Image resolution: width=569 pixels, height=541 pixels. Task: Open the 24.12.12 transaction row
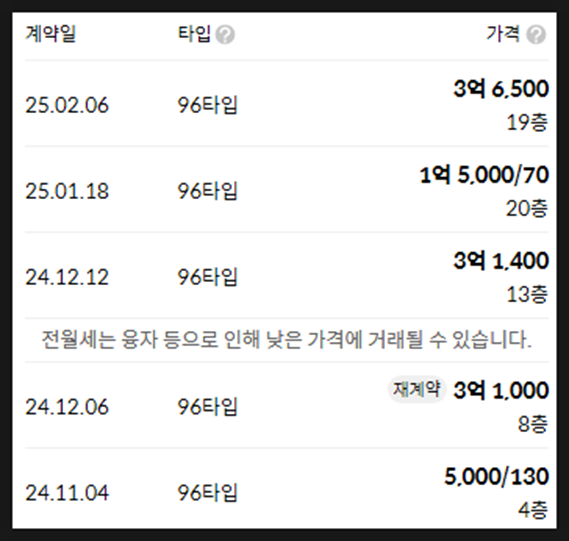tap(287, 275)
